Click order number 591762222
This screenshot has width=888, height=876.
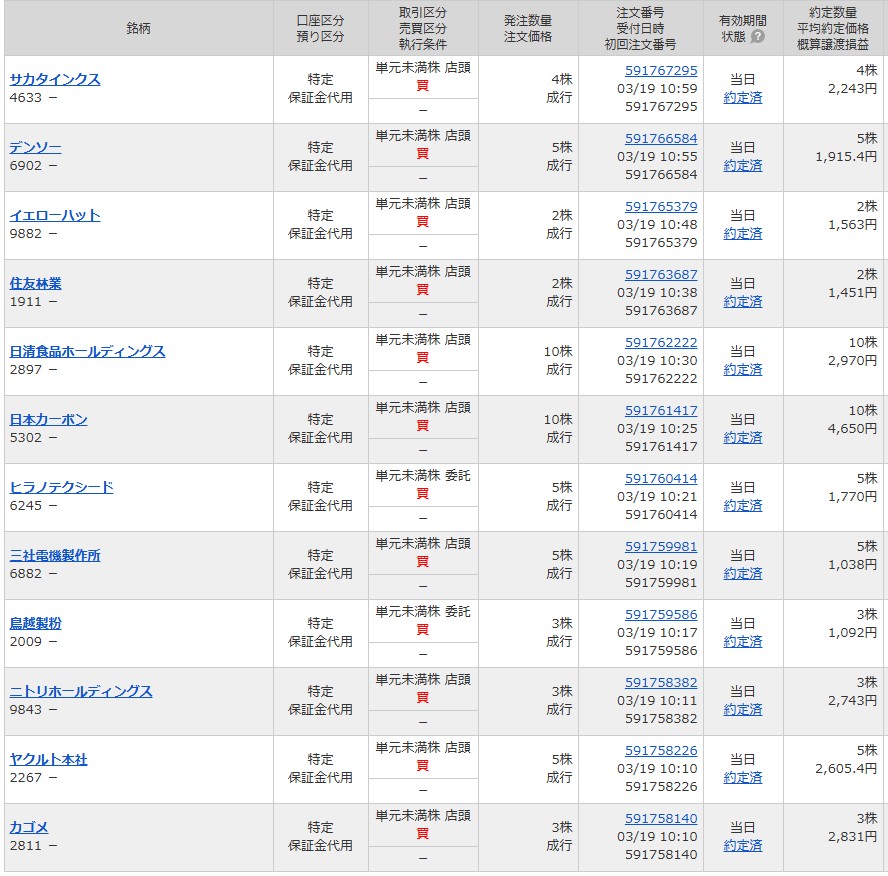661,343
